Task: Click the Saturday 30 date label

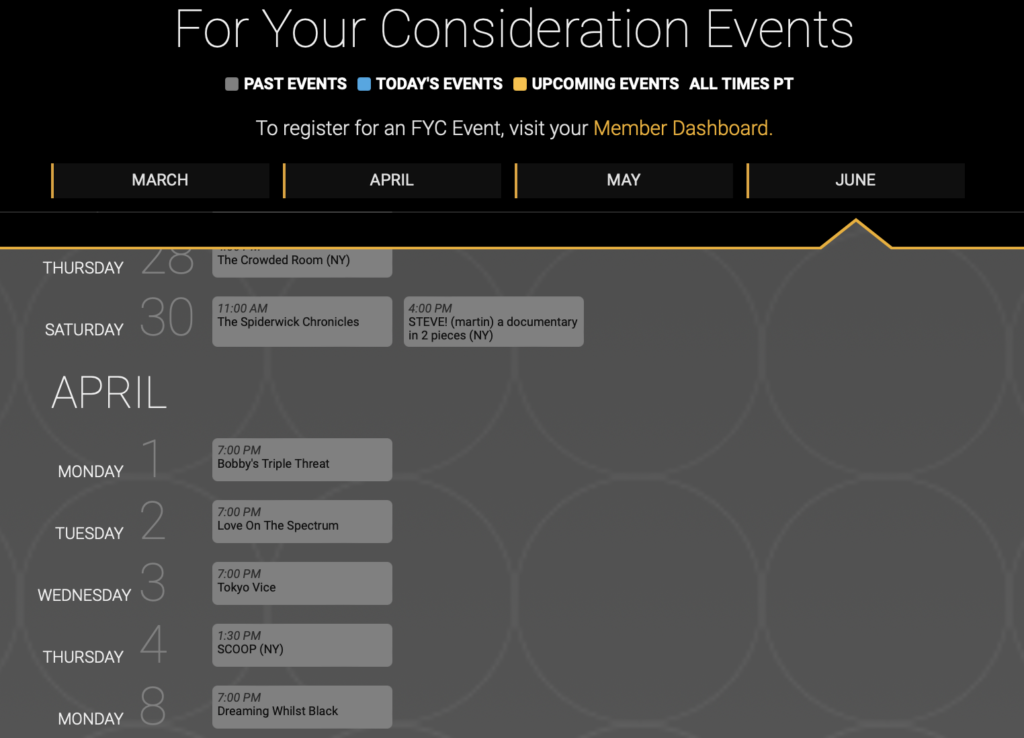Action: coord(119,318)
